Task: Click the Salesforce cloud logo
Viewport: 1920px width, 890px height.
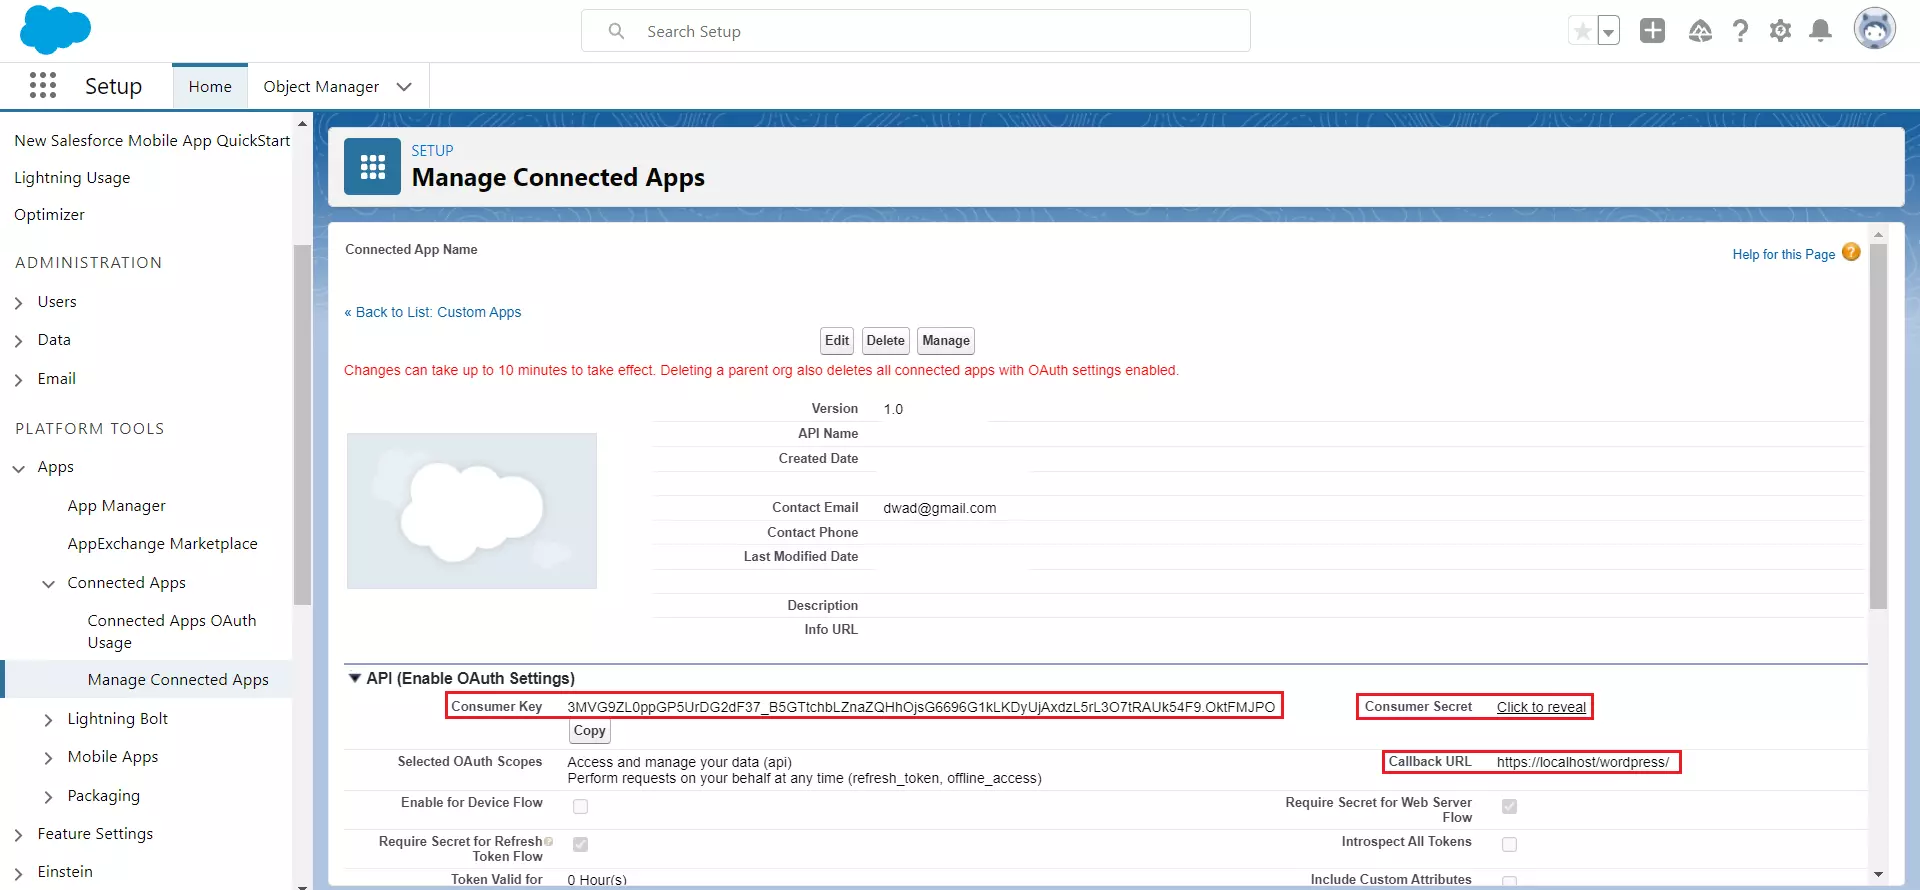Action: point(55,30)
